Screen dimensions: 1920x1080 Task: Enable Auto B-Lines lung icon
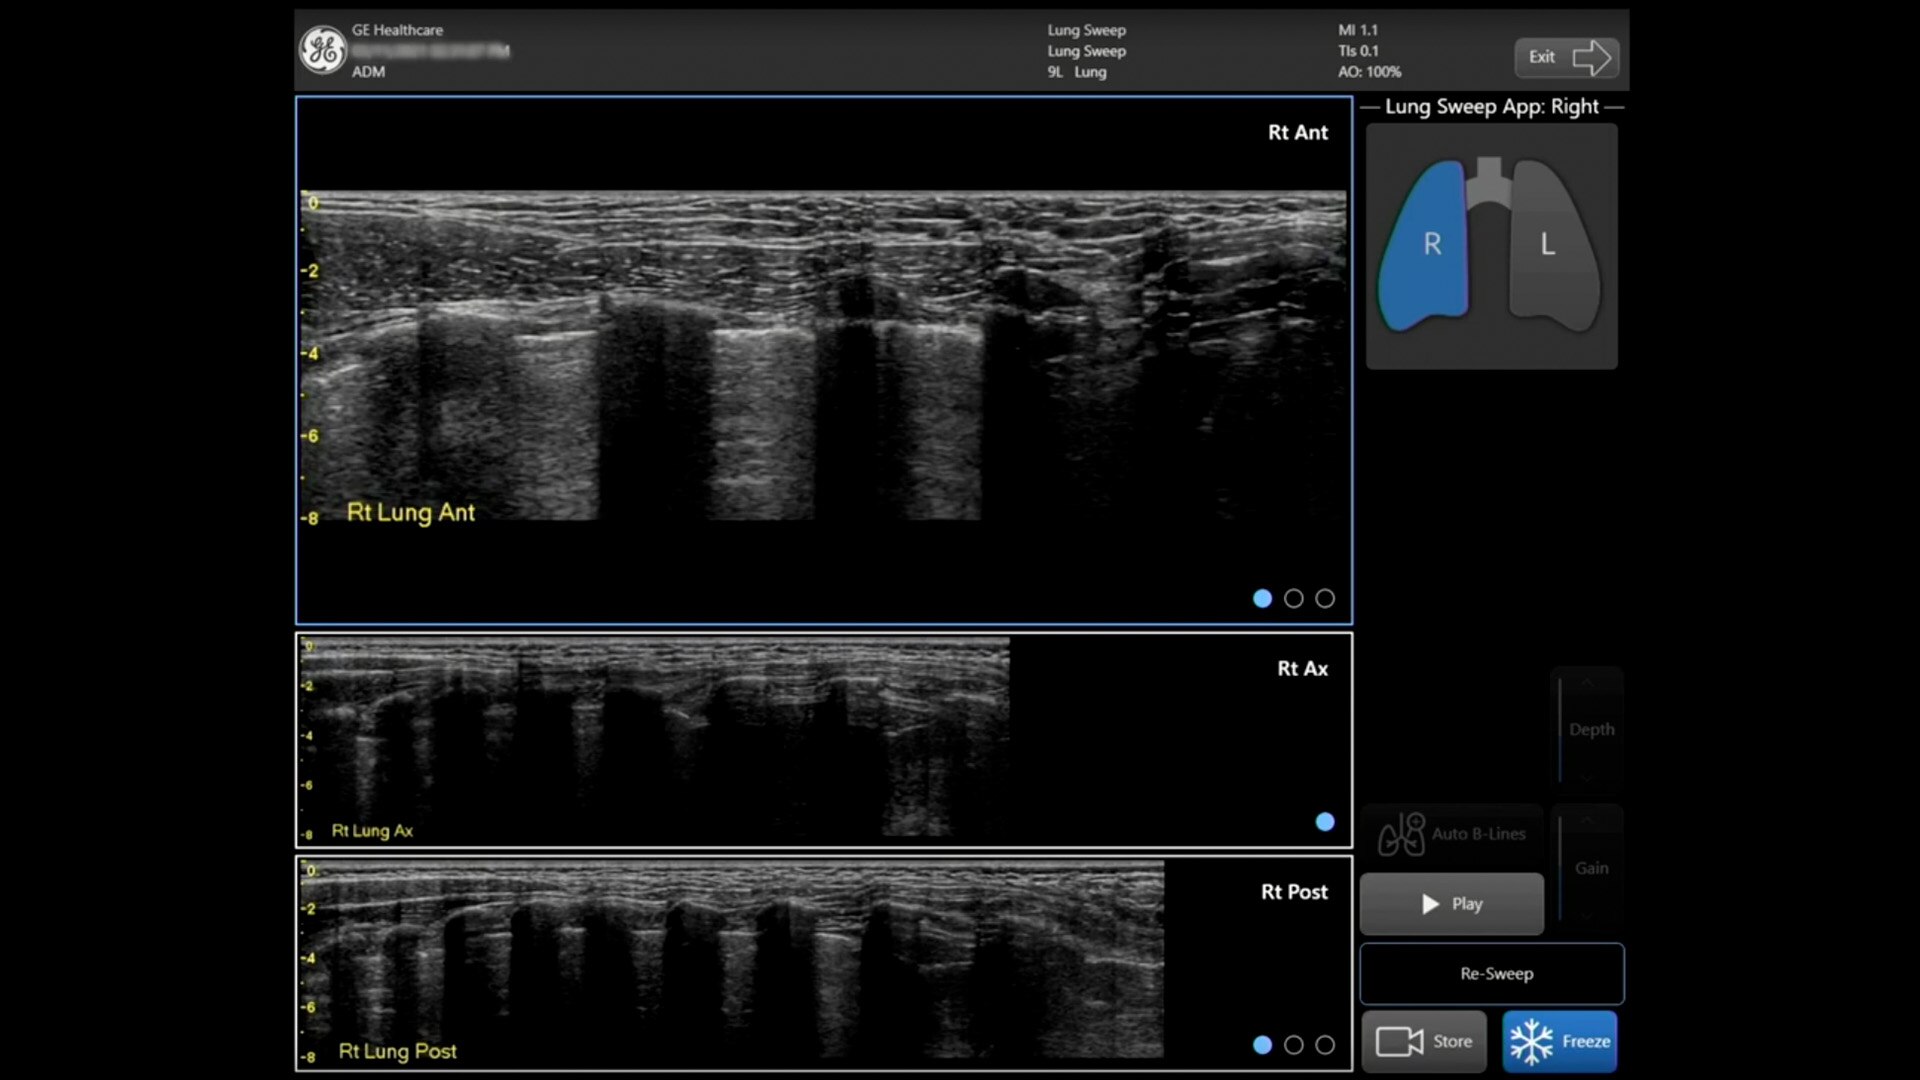1402,834
